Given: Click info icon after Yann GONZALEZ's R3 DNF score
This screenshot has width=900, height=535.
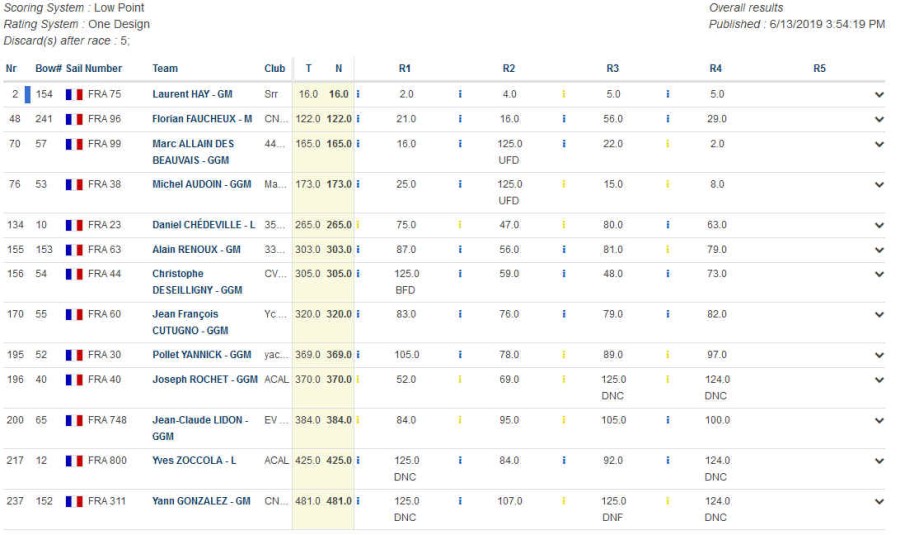Looking at the screenshot, I should pos(667,502).
